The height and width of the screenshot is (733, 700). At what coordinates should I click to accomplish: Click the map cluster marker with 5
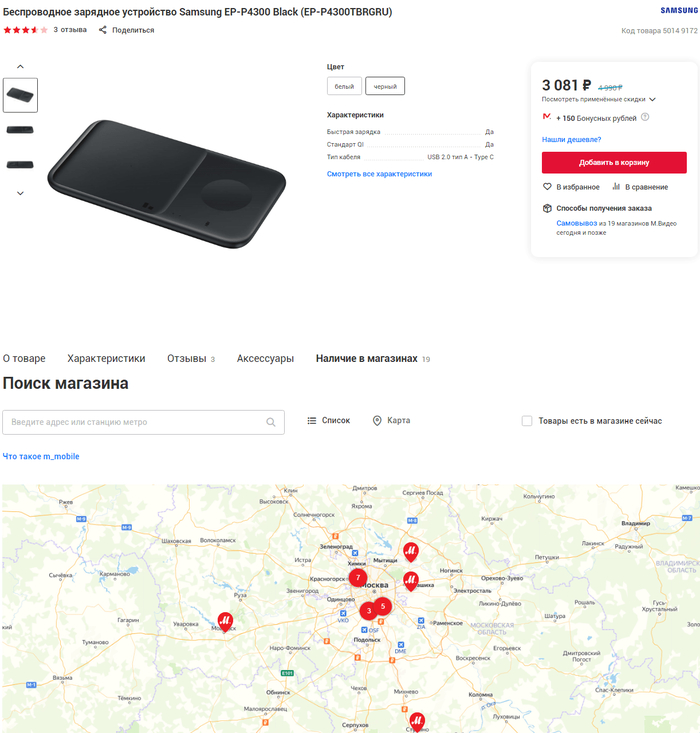coord(382,606)
